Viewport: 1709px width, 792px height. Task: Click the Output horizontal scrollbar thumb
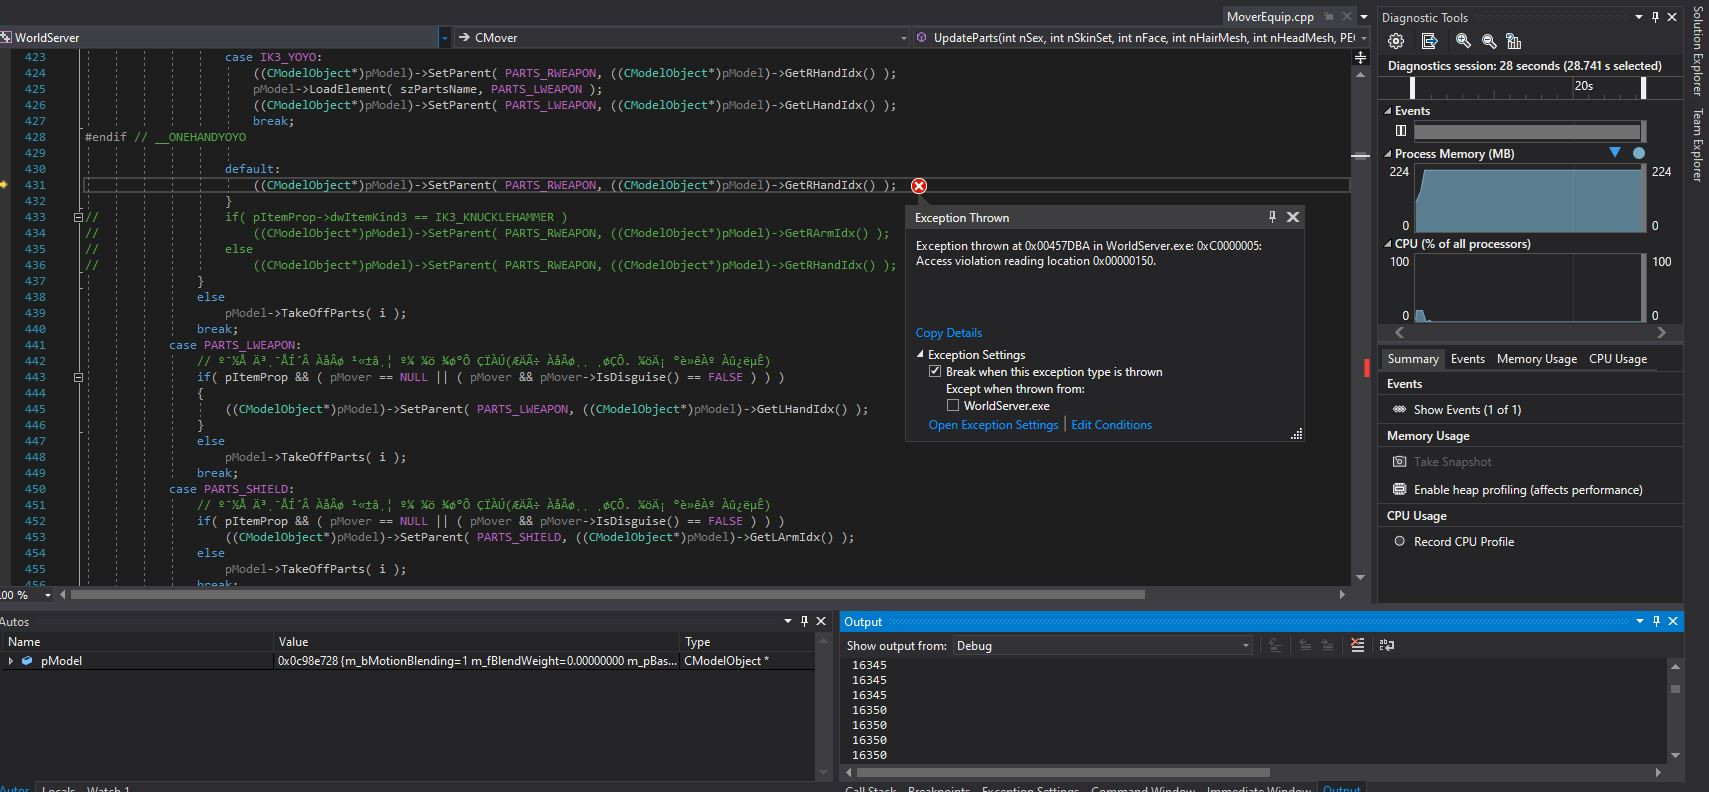point(1063,772)
